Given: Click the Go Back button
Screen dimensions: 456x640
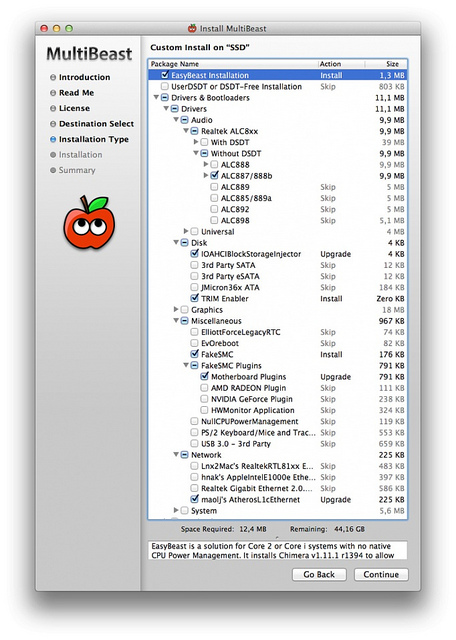Looking at the screenshot, I should pos(319,574).
